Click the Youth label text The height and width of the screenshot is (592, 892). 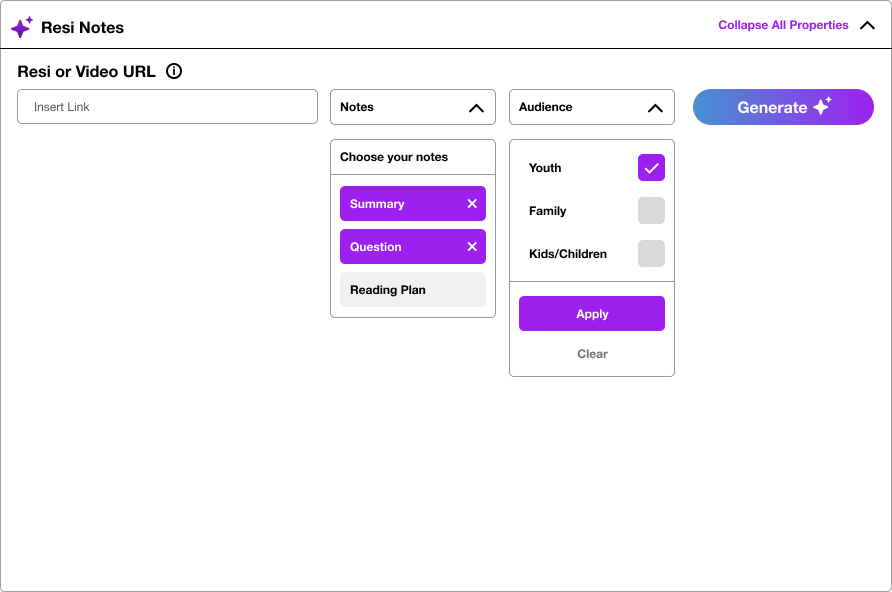(x=545, y=168)
